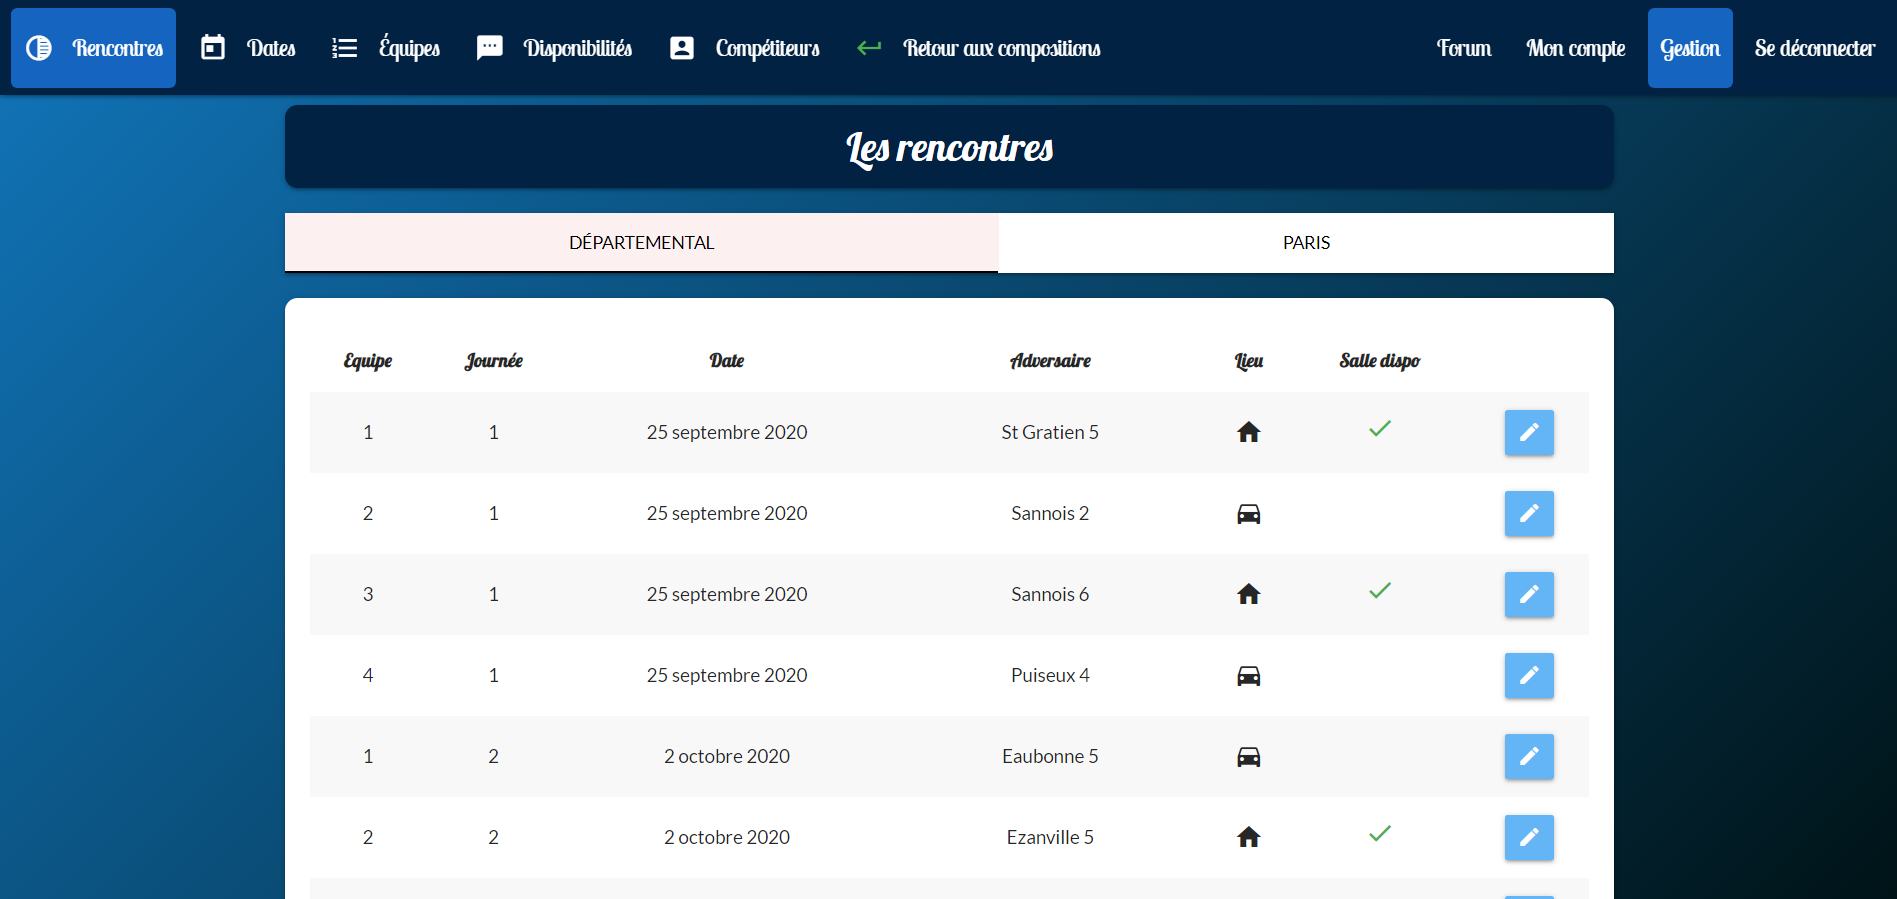
Task: Click green checkmark in St Gratien 5 row
Action: 1380,429
